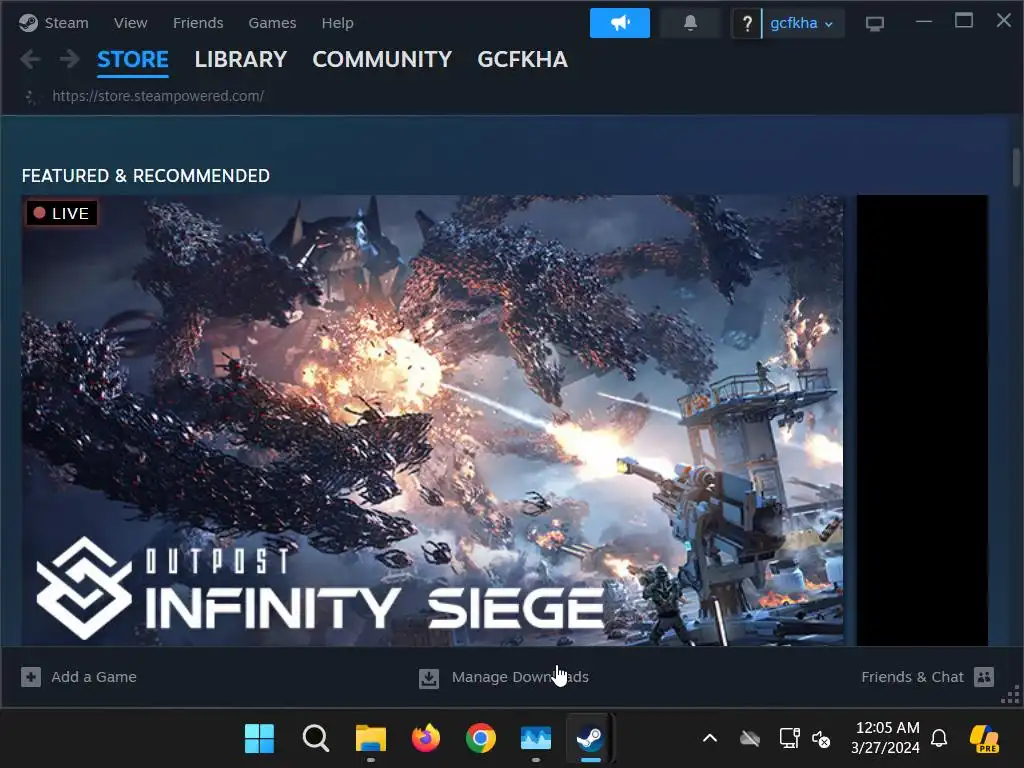Image resolution: width=1024 pixels, height=768 pixels.
Task: Launch Google Chrome from taskbar
Action: (481, 739)
